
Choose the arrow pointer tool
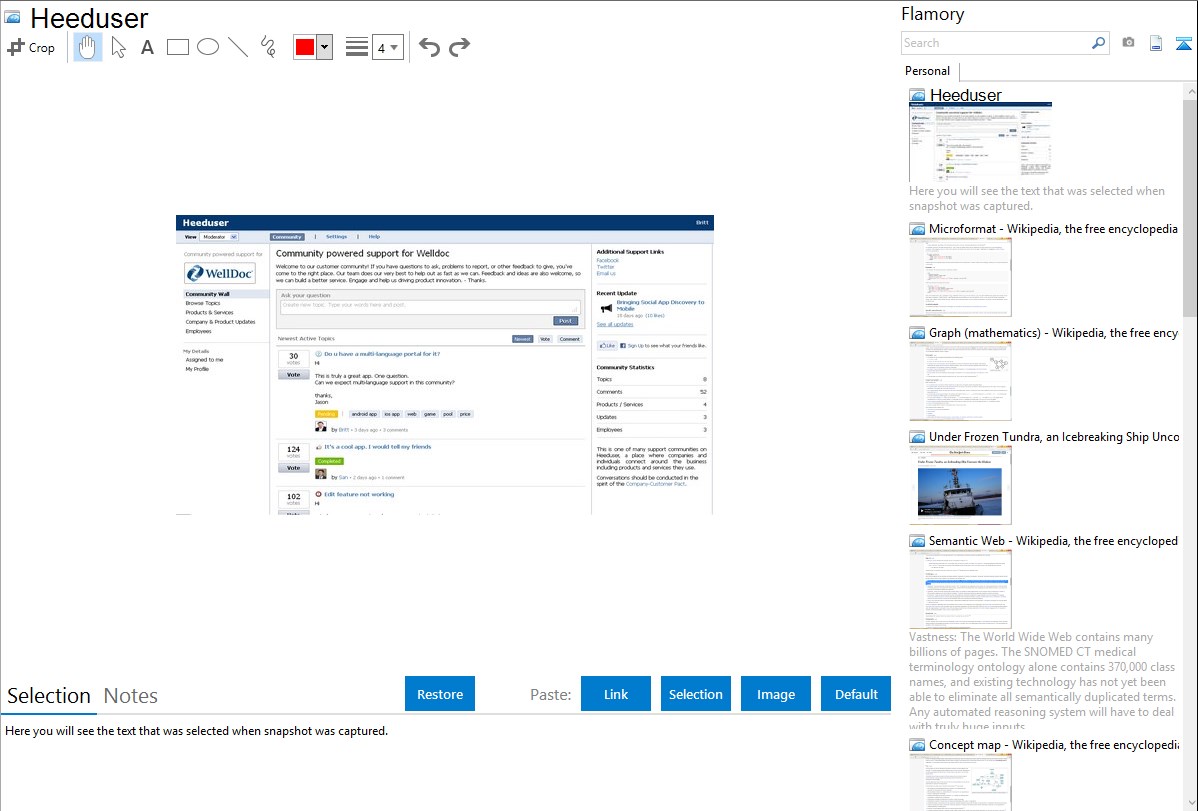pyautogui.click(x=118, y=47)
